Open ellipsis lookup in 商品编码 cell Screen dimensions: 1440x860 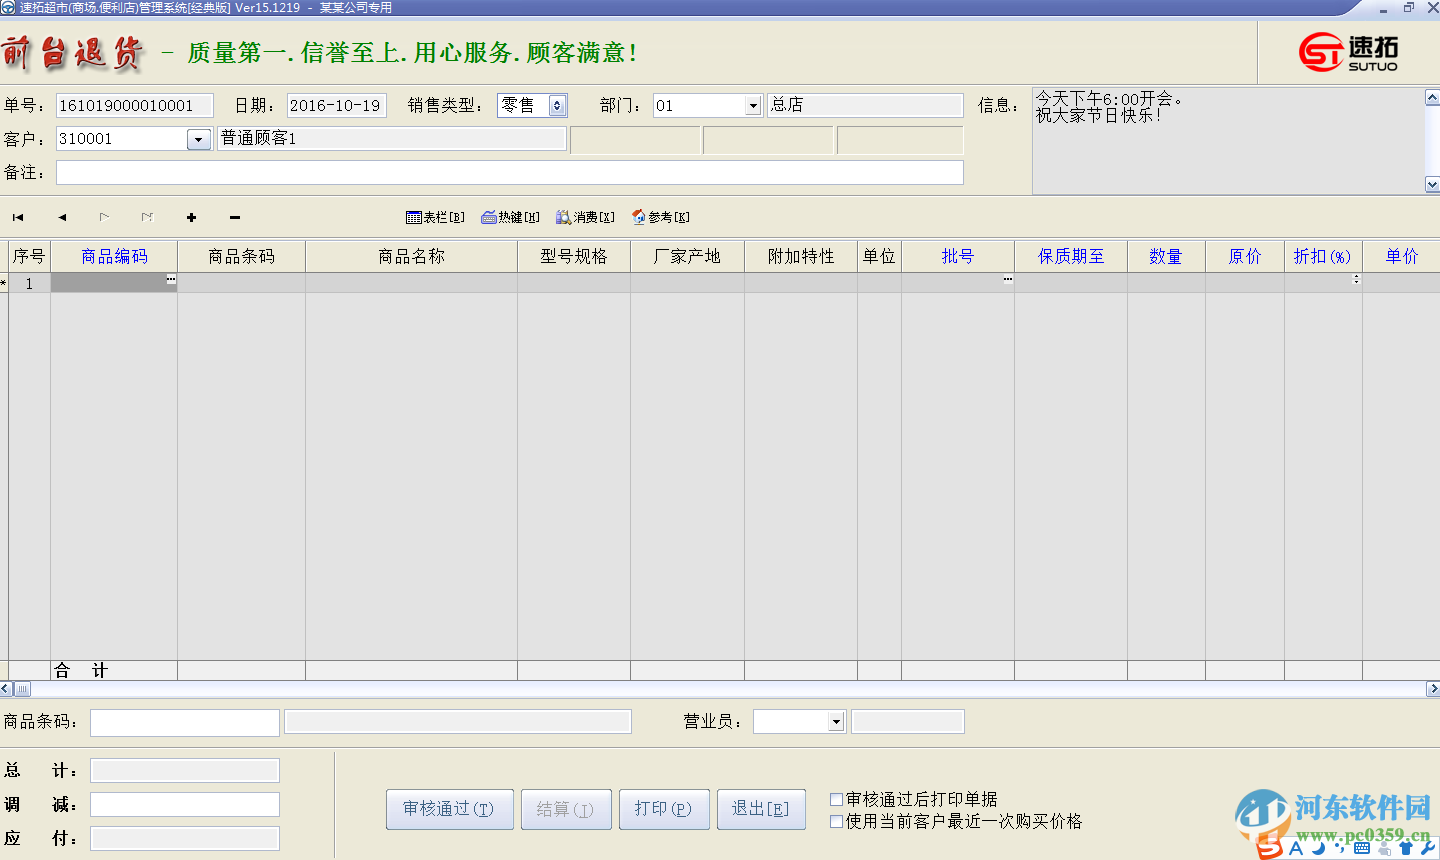pyautogui.click(x=171, y=279)
